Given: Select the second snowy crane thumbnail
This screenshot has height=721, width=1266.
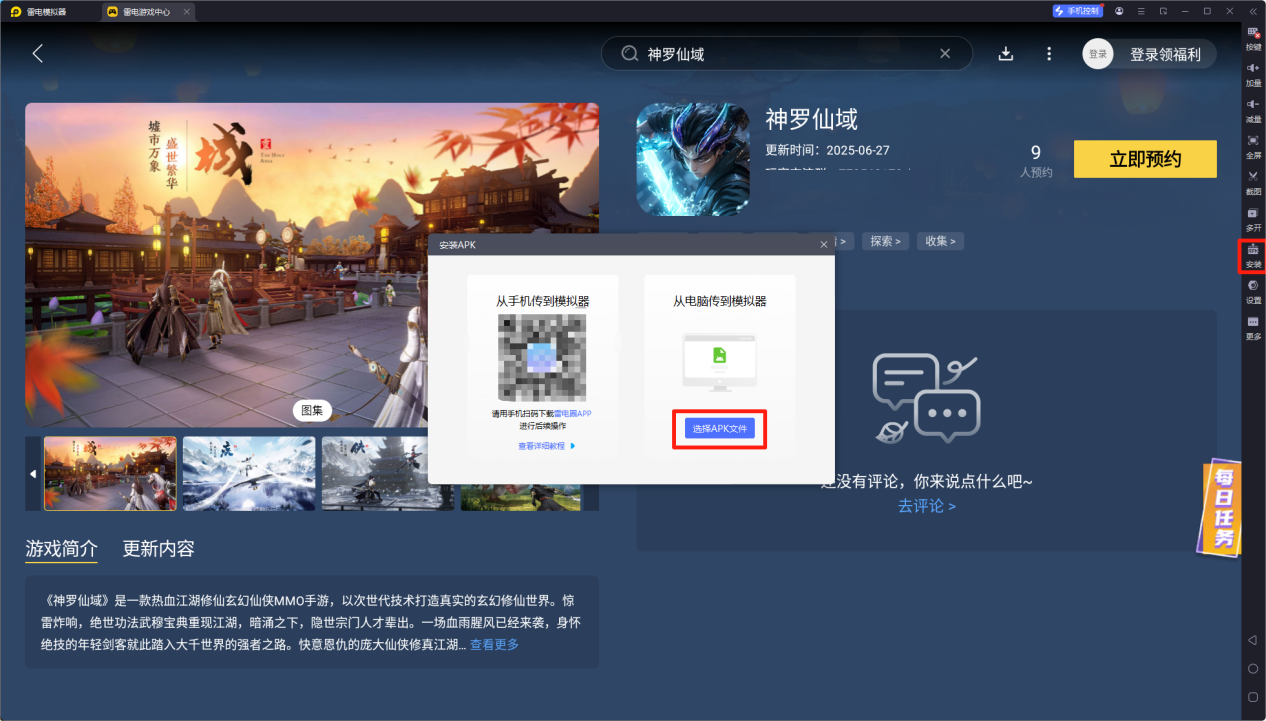Looking at the screenshot, I should click(249, 473).
